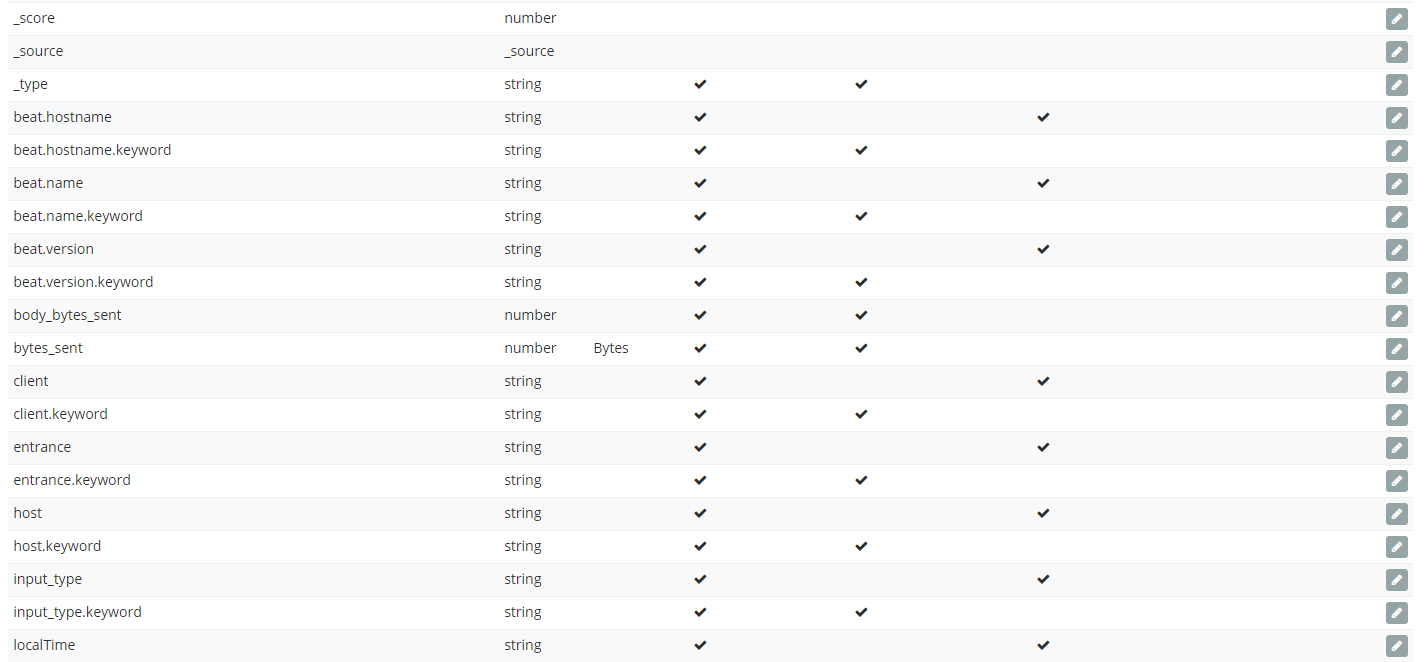Edit the _score field

tap(1396, 19)
